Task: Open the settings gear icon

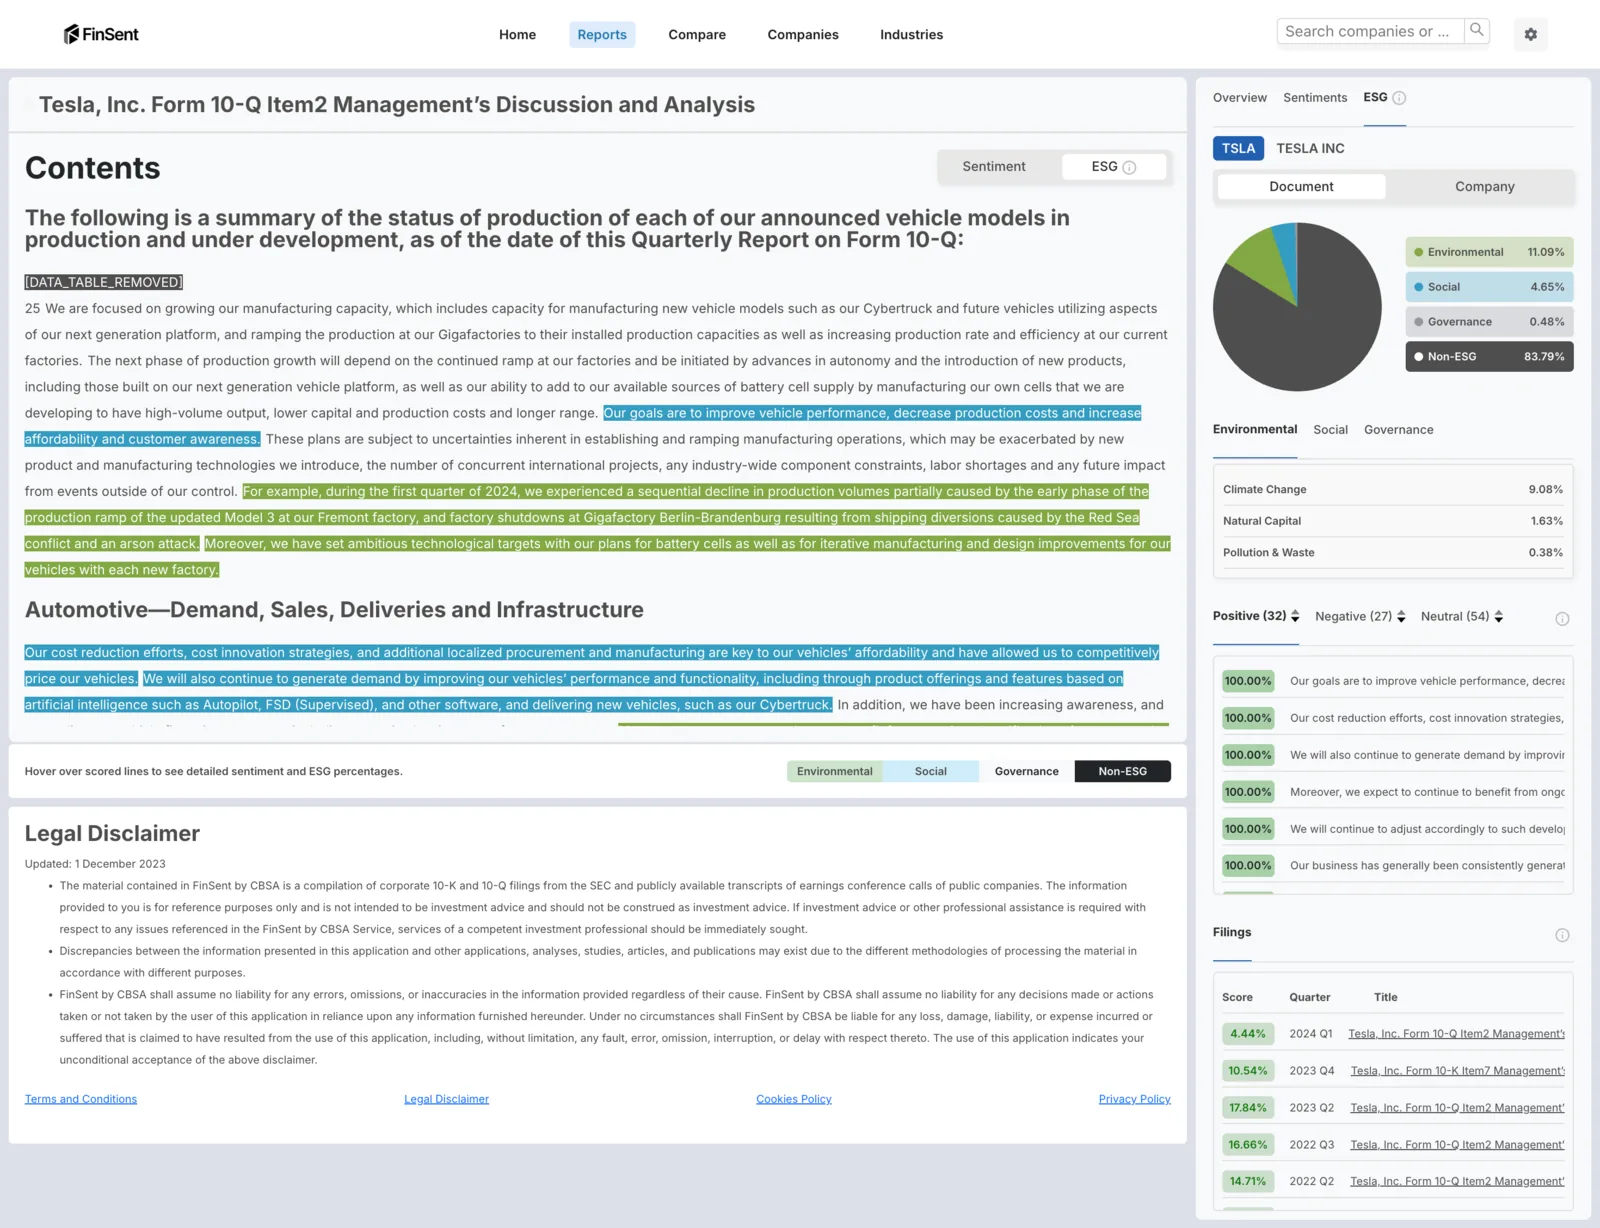Action: (1530, 34)
